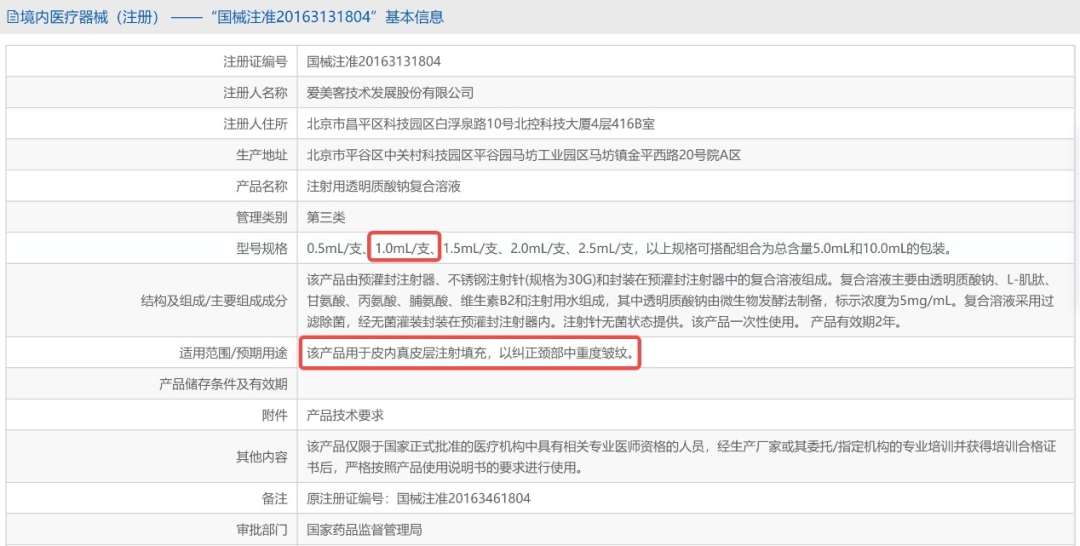Click the 备注 label cell
Viewport: 1080px width, 546px height.
coord(152,498)
